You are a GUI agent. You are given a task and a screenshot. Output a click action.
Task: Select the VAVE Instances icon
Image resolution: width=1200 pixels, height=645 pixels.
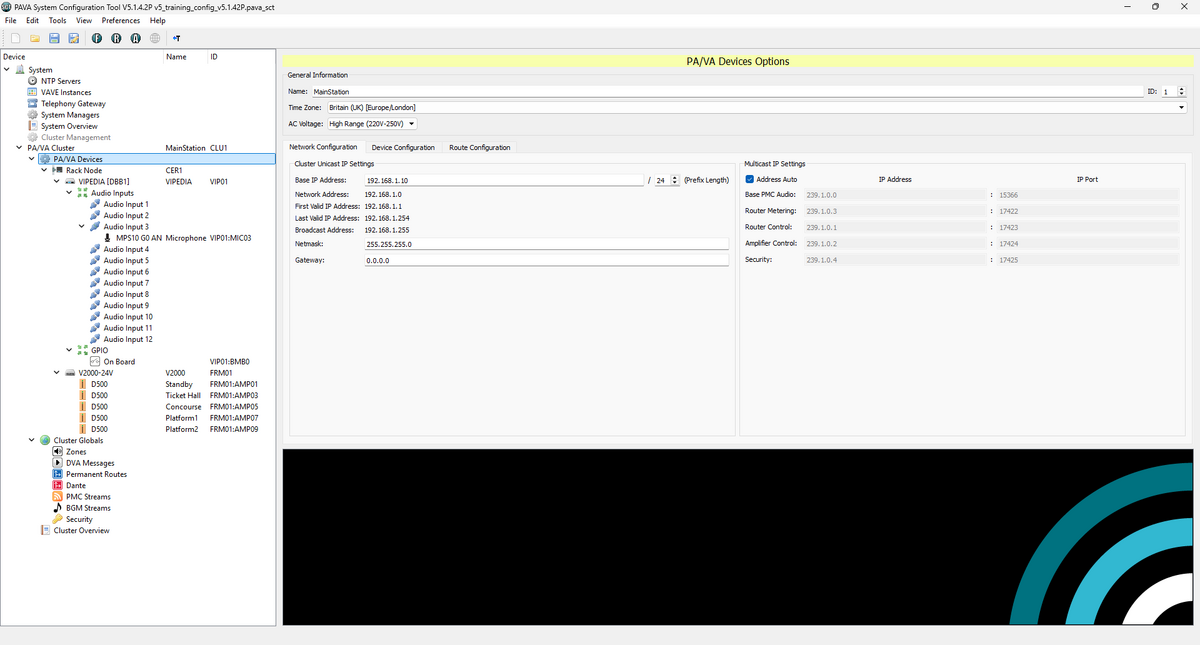(33, 92)
